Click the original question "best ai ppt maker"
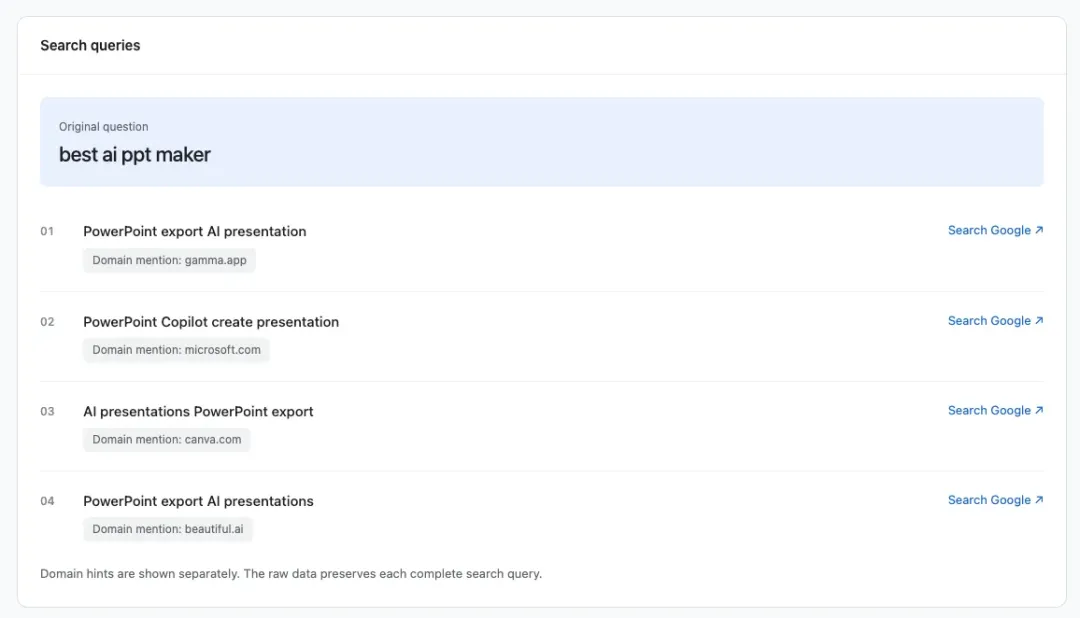This screenshot has height=618, width=1080. (135, 155)
